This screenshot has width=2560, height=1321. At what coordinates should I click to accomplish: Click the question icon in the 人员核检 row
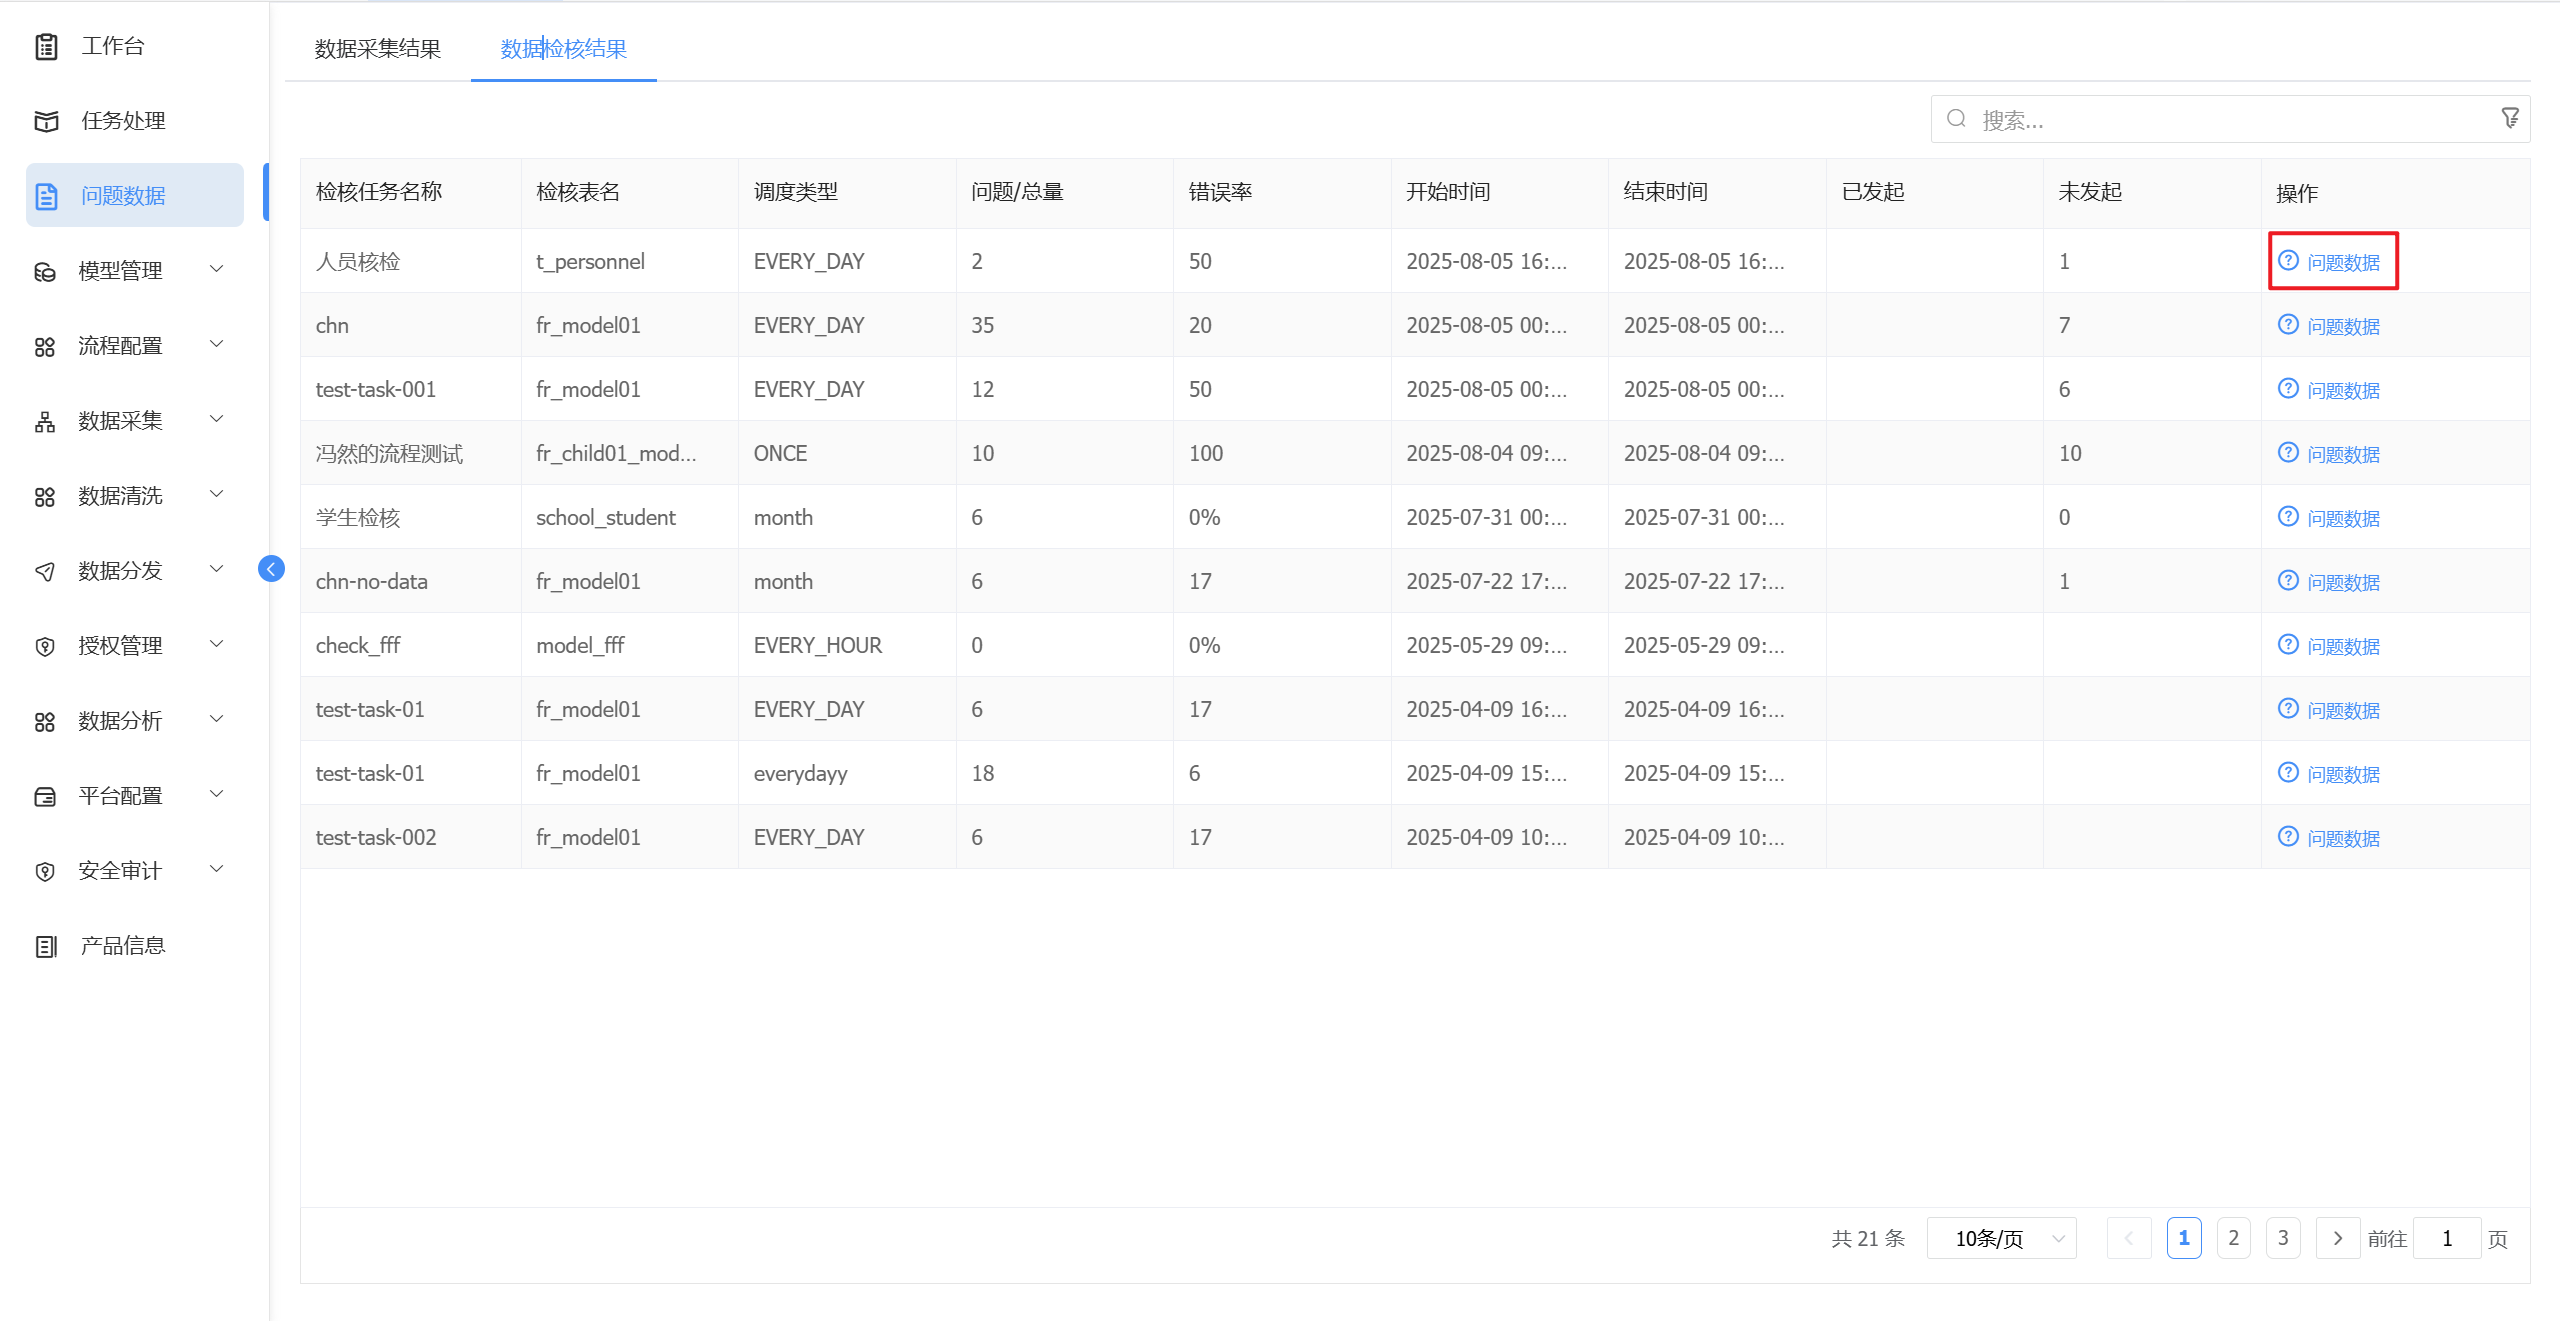point(2288,261)
